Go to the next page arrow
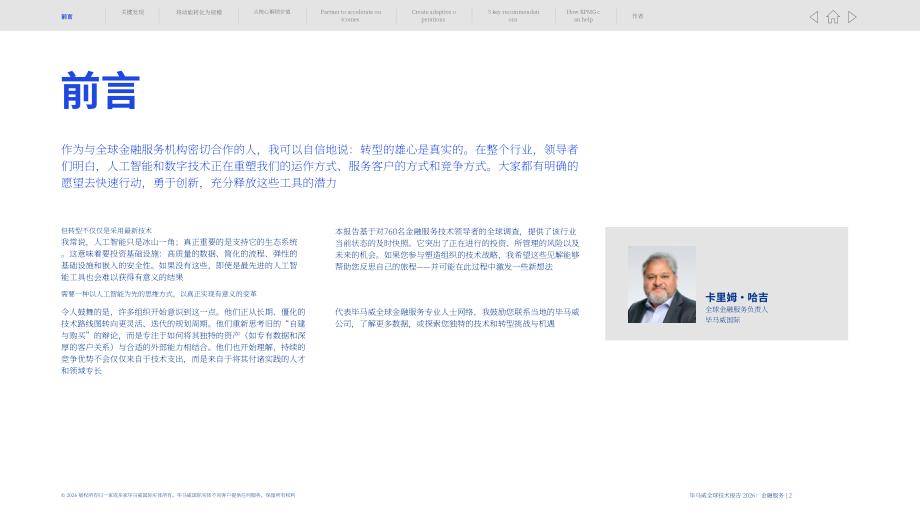 tap(852, 17)
